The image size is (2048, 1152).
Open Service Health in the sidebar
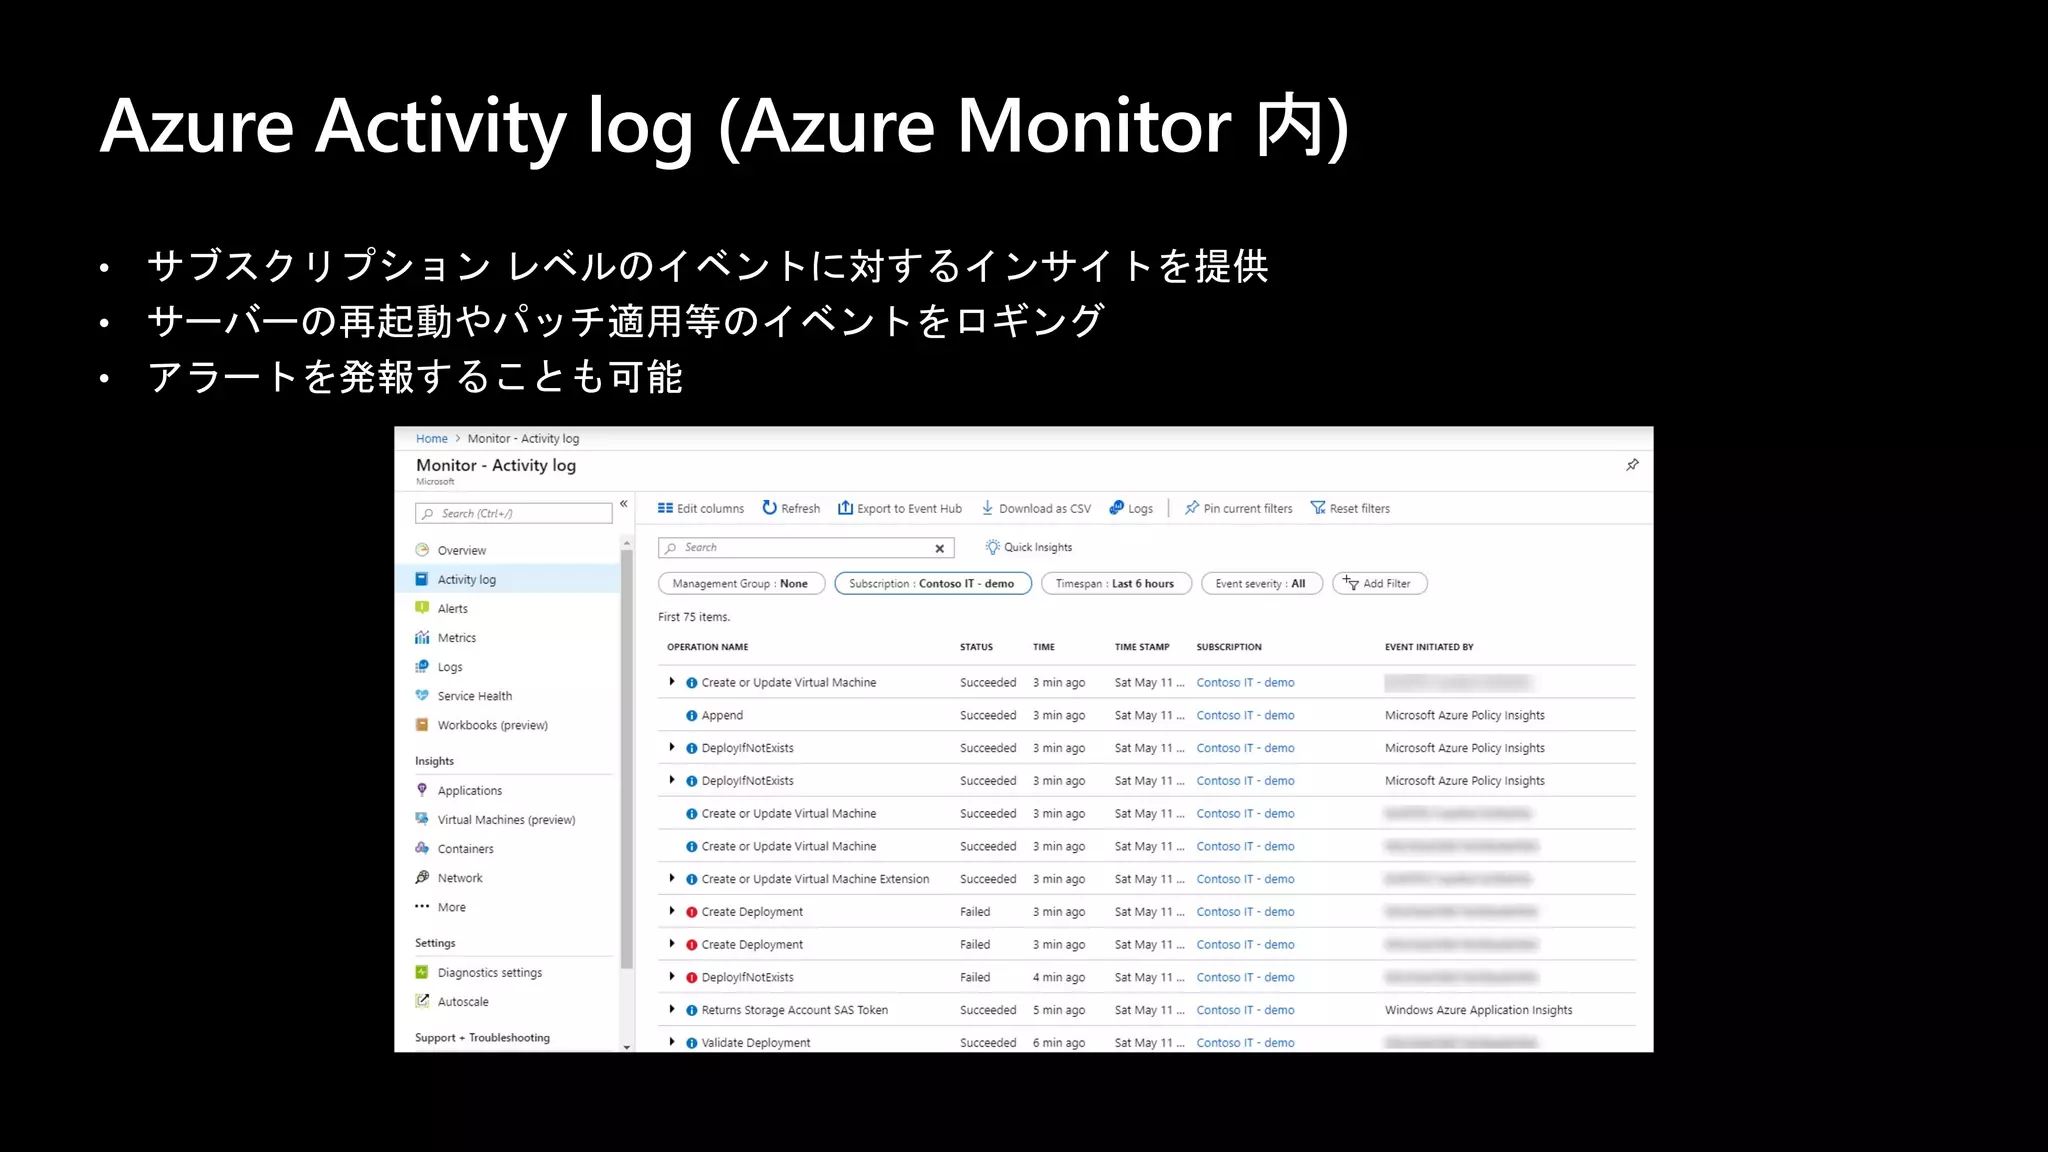pos(474,696)
